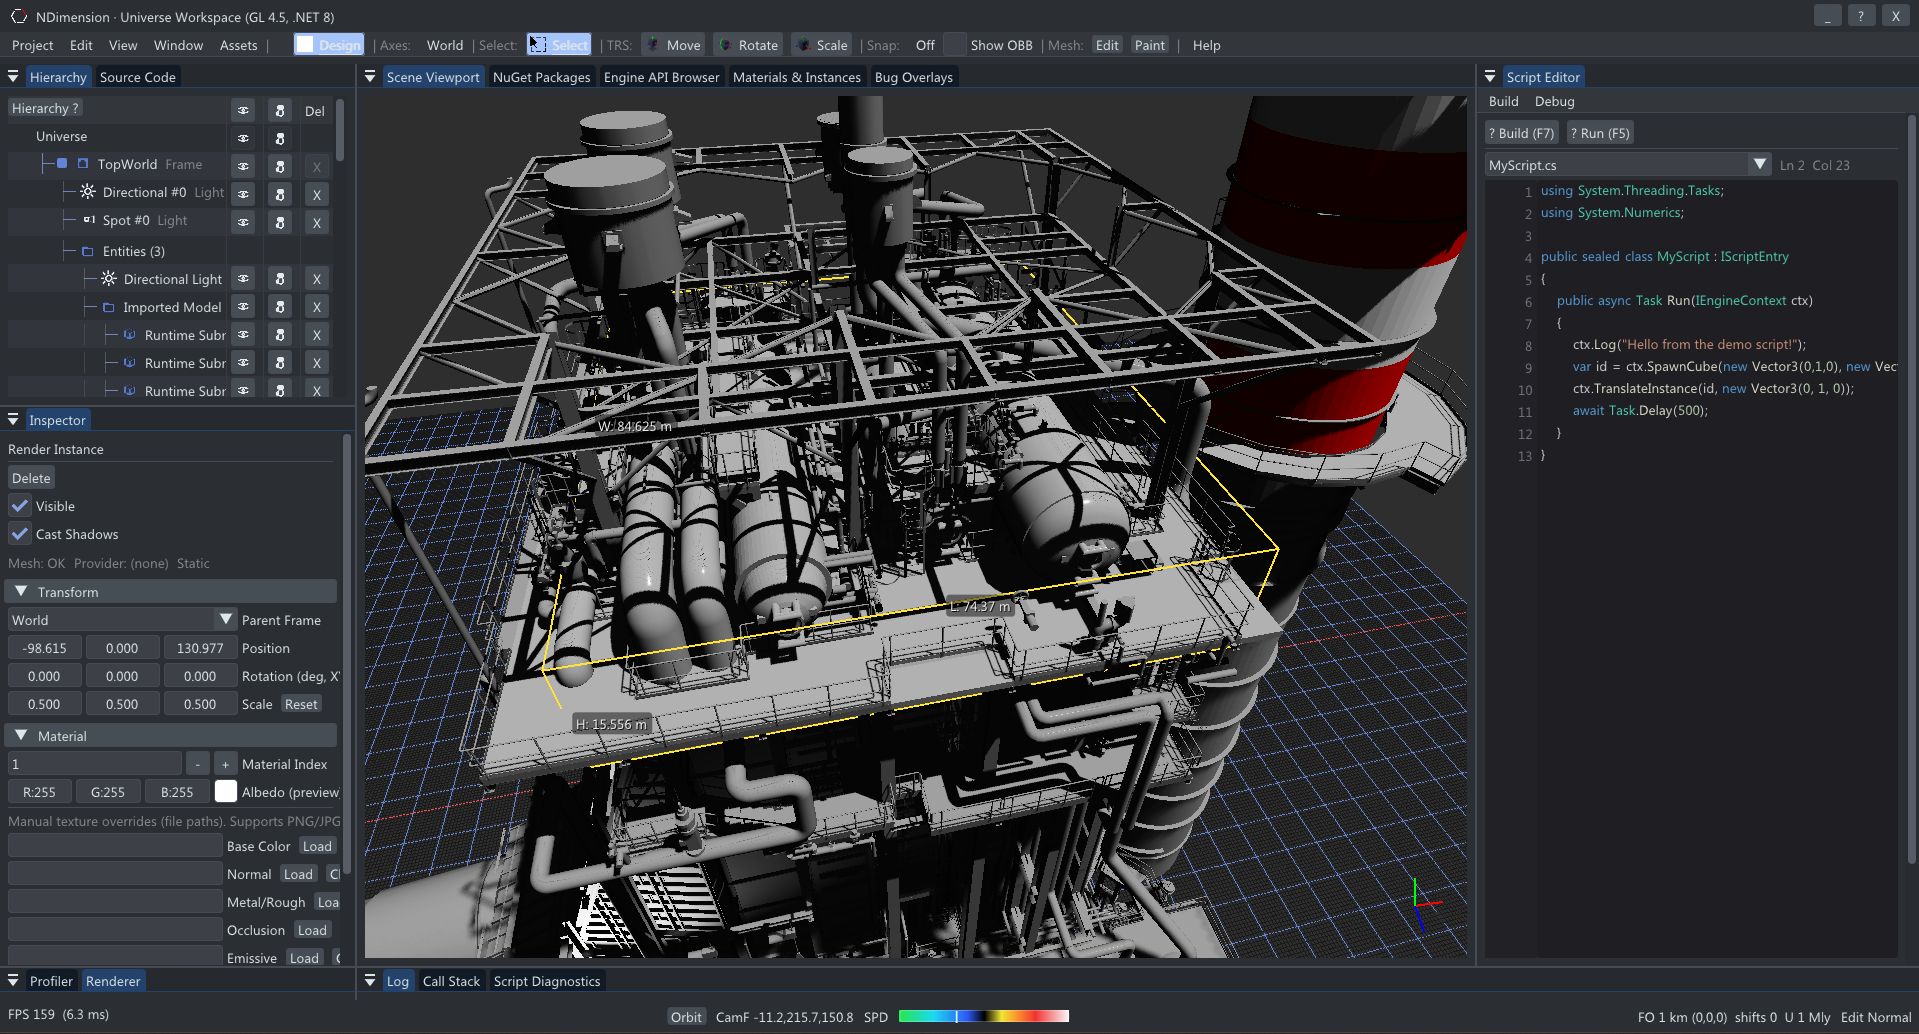1919x1034 pixels.
Task: Click the Imported Model folder icon
Action: coord(110,307)
